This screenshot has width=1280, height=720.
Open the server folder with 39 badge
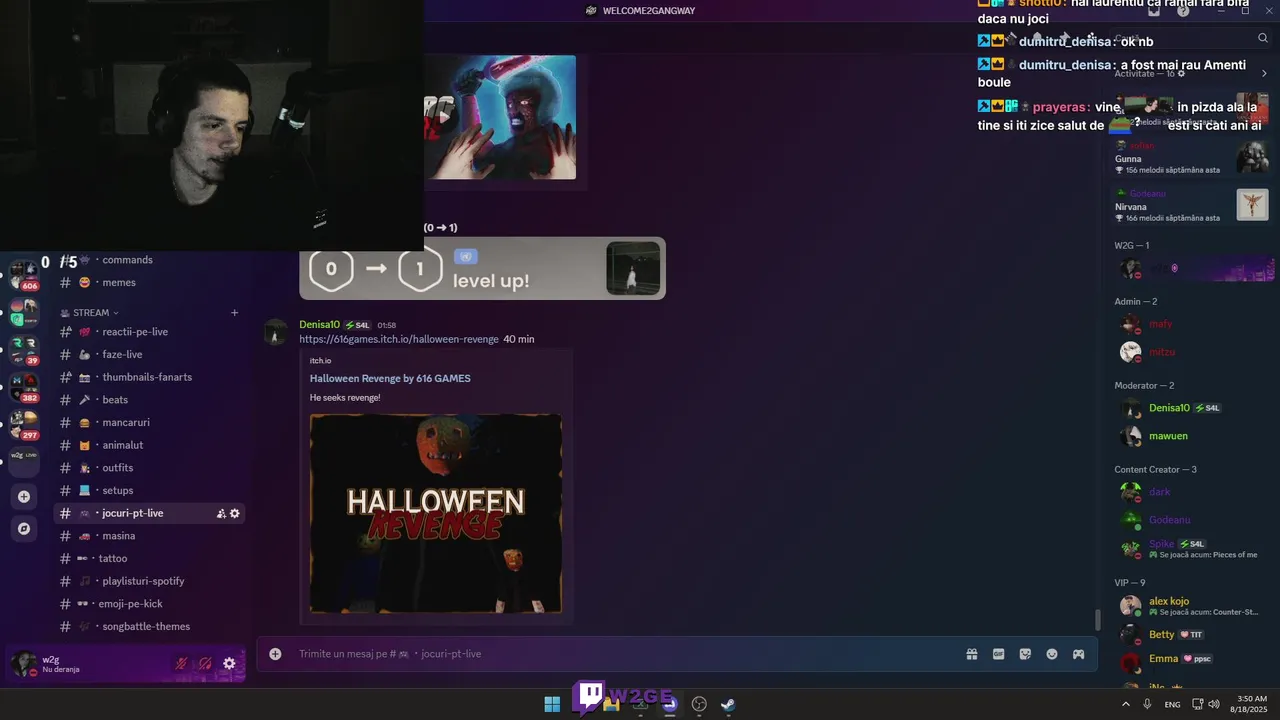24,350
